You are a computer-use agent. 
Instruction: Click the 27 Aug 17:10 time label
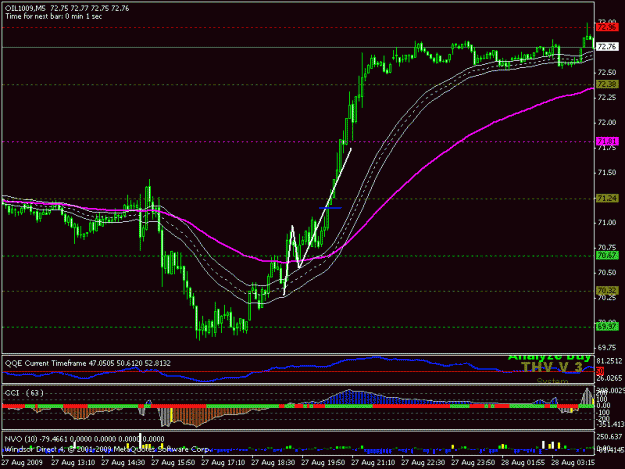(223, 463)
